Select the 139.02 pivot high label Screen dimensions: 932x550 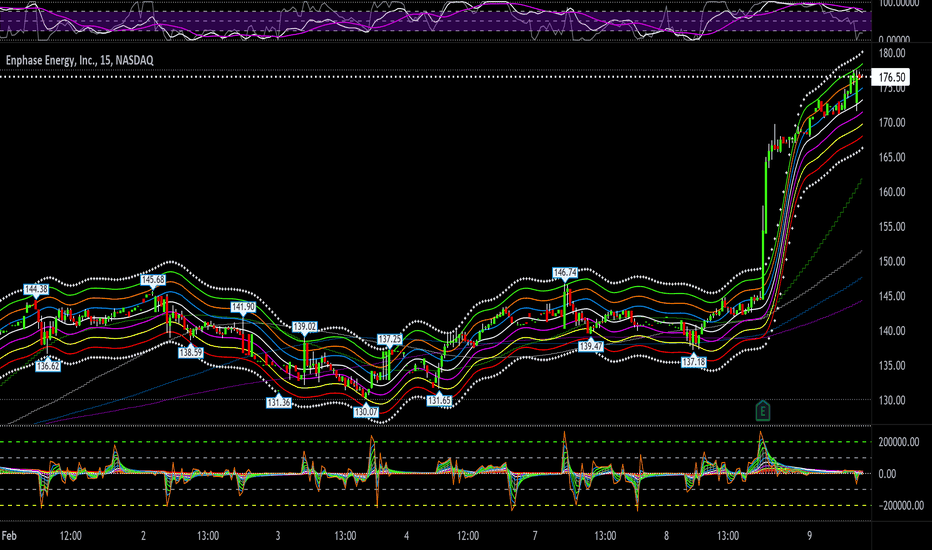304,327
